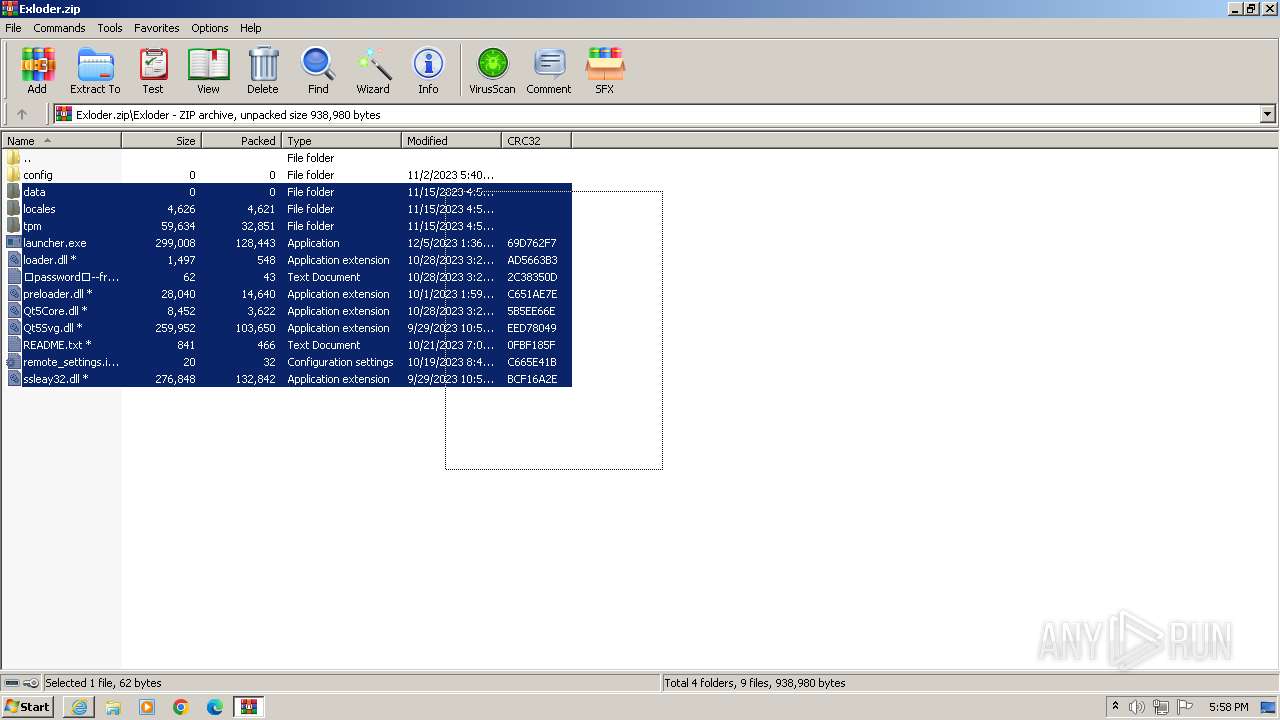The width and height of the screenshot is (1280, 720).
Task: Click the SFX toolbar icon
Action: (605, 70)
